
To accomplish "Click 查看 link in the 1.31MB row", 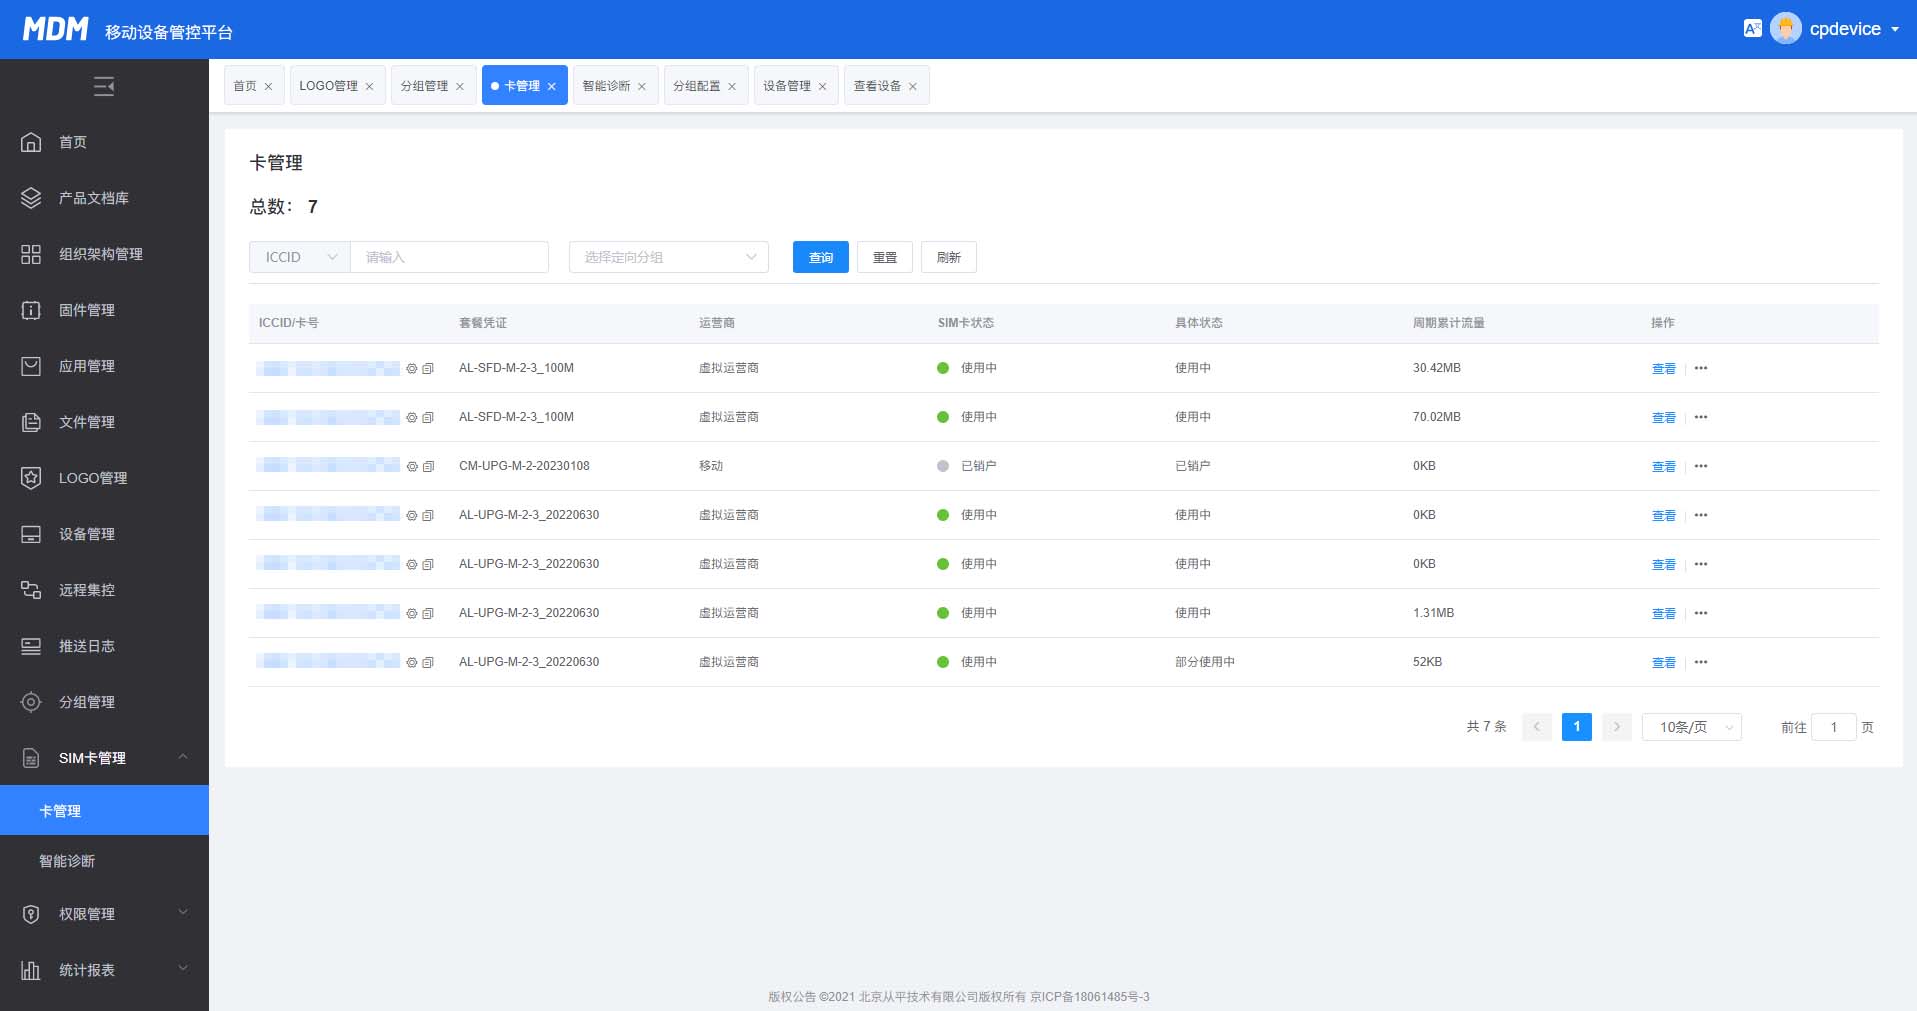I will click(1664, 614).
